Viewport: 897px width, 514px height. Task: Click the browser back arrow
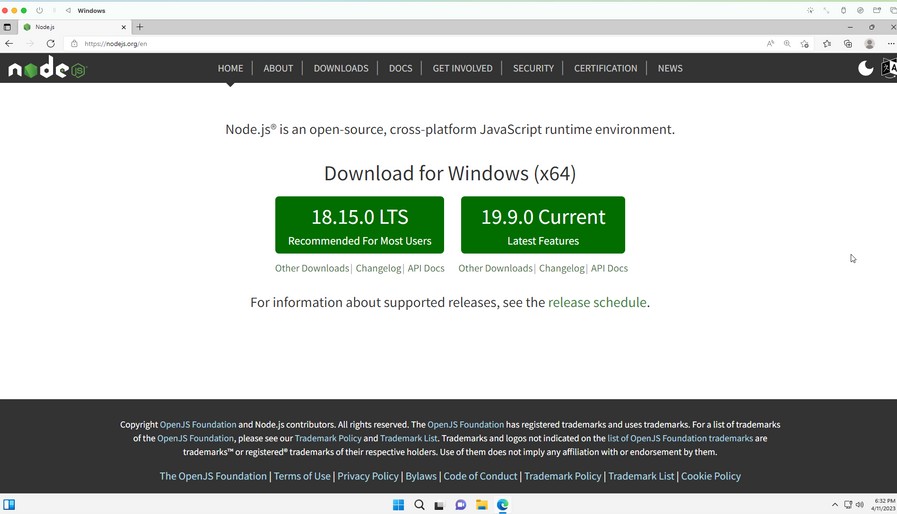9,44
